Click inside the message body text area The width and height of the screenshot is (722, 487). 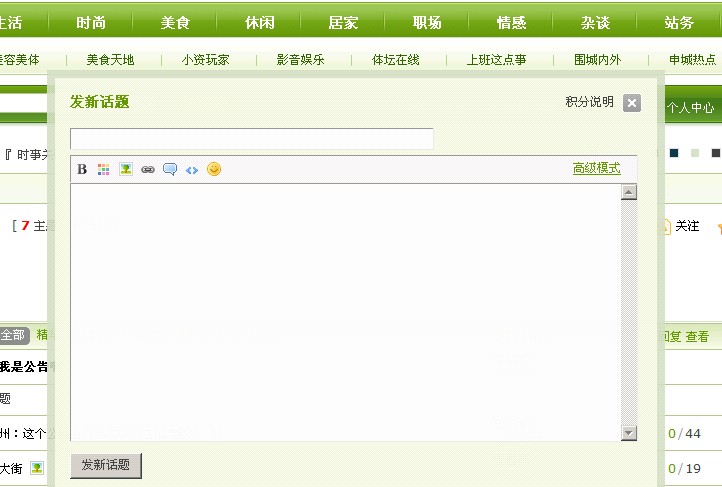[x=345, y=312]
